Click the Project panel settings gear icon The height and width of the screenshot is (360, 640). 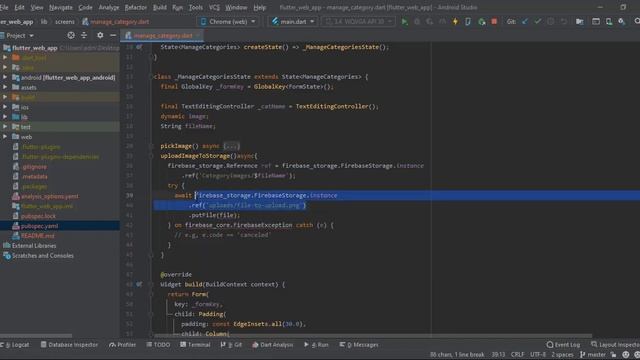(x=100, y=36)
